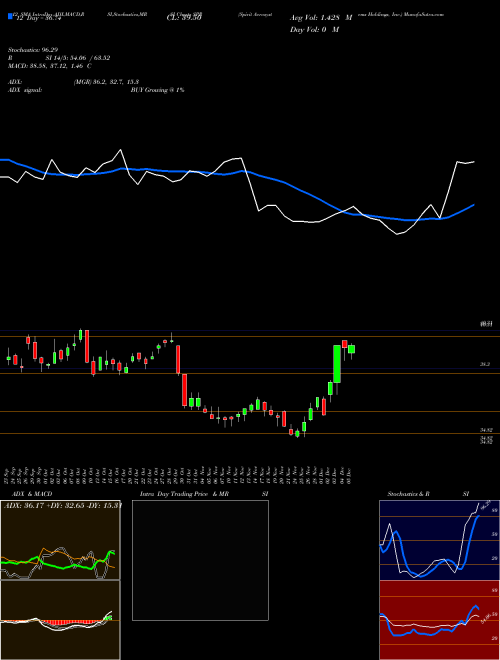This screenshot has width=500, height=660.
Task: Click the large green candlestick near chart end
Action: point(337,364)
